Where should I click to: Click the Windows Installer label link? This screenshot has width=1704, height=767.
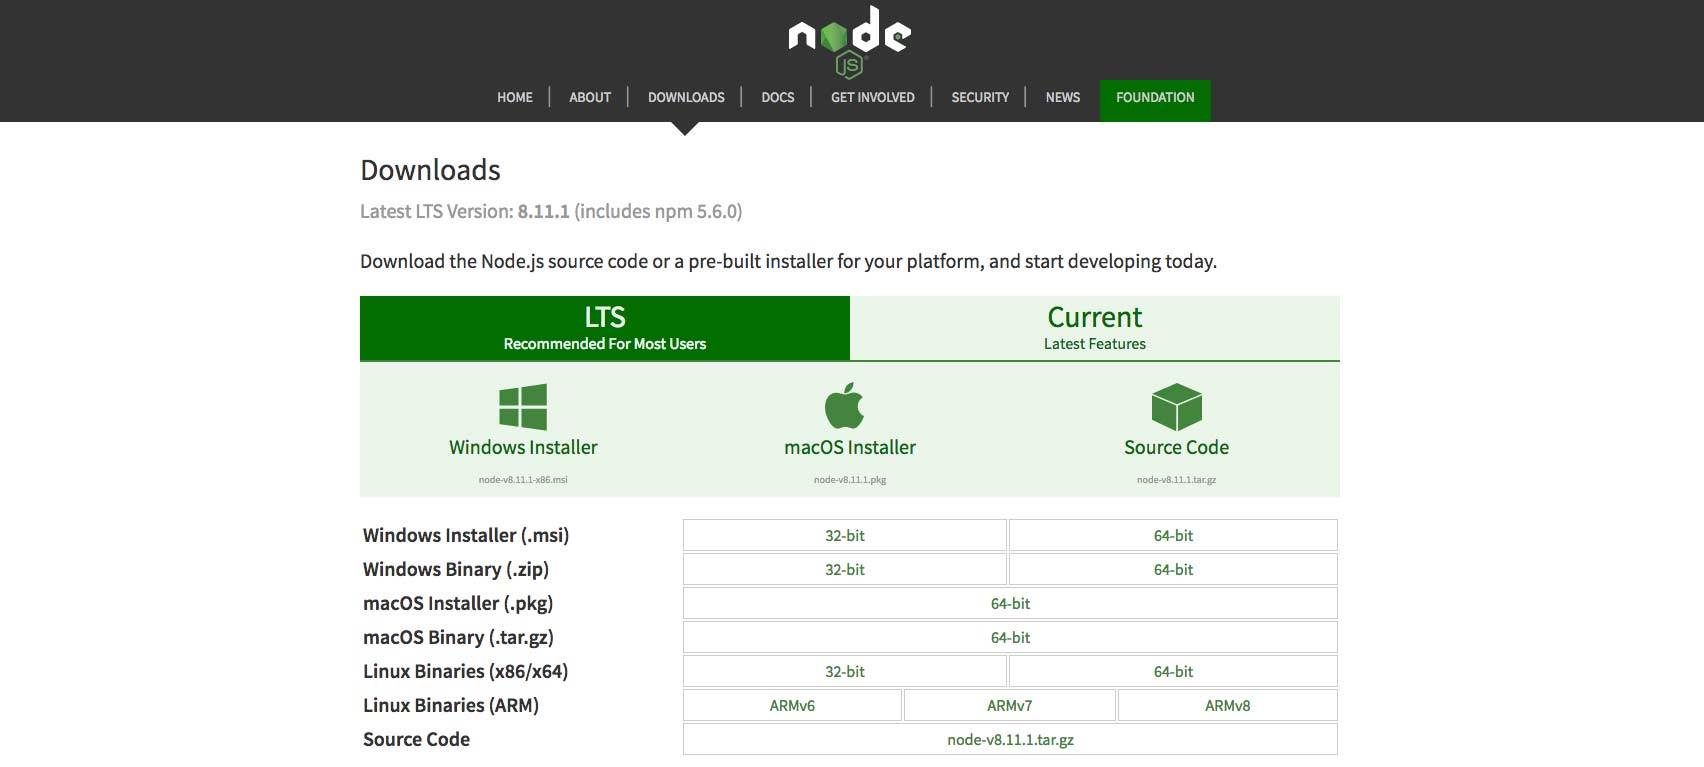(x=523, y=447)
